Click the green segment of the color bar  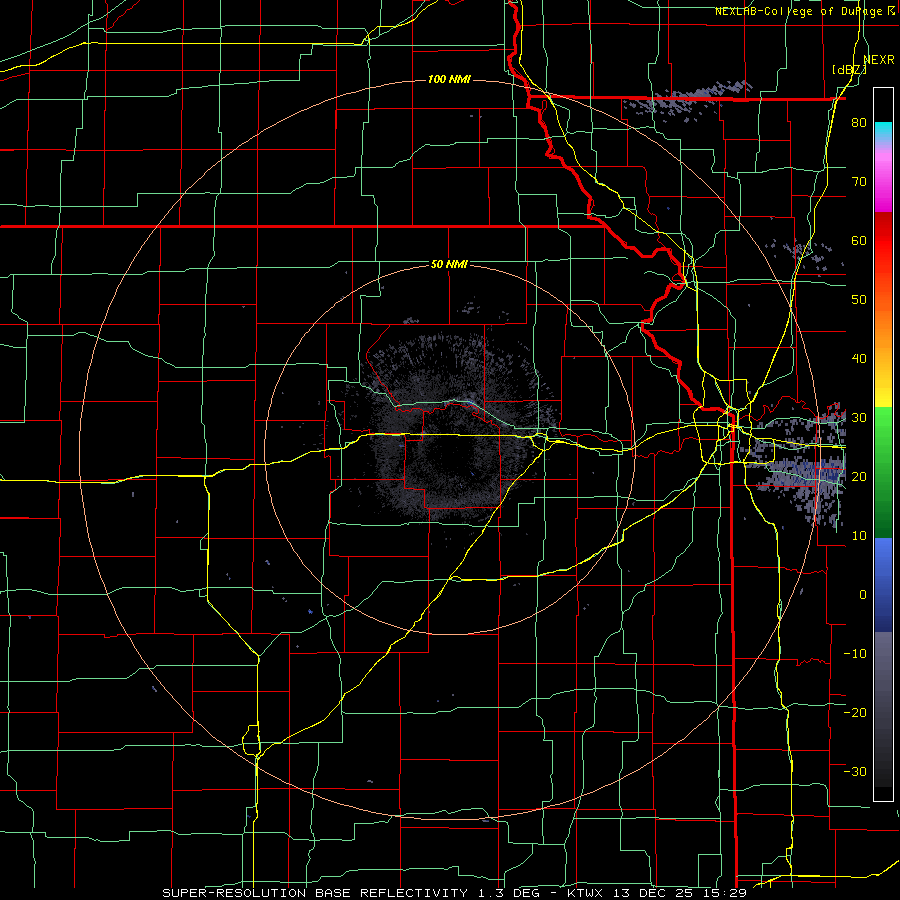pos(883,472)
